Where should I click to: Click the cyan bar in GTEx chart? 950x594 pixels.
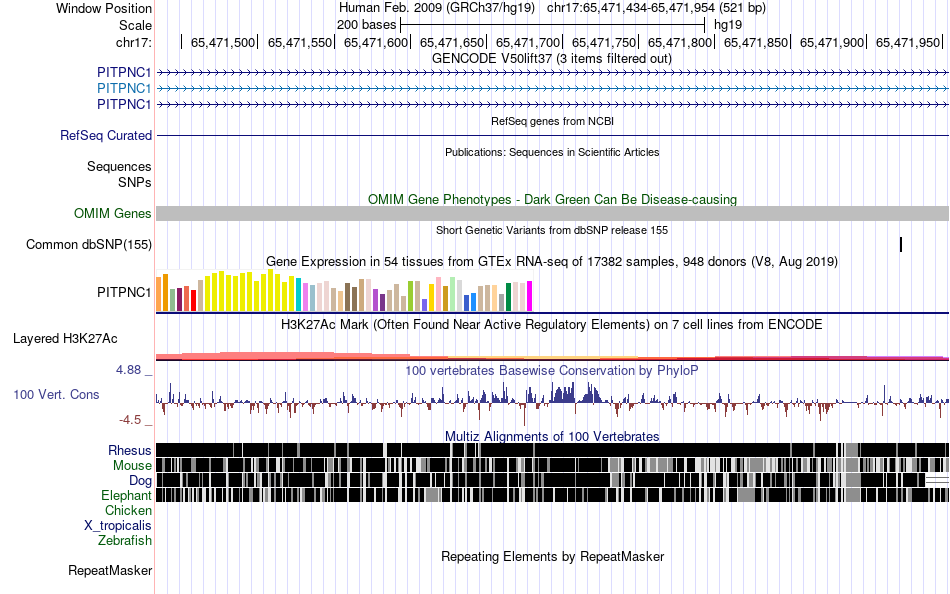coord(299,295)
